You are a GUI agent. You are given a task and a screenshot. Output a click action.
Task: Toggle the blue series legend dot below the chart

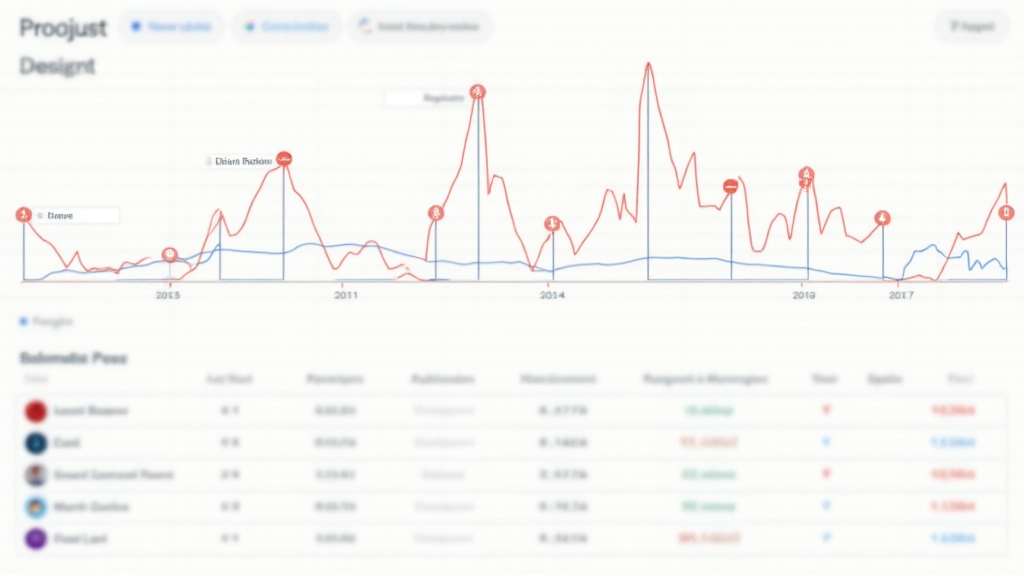[x=23, y=322]
